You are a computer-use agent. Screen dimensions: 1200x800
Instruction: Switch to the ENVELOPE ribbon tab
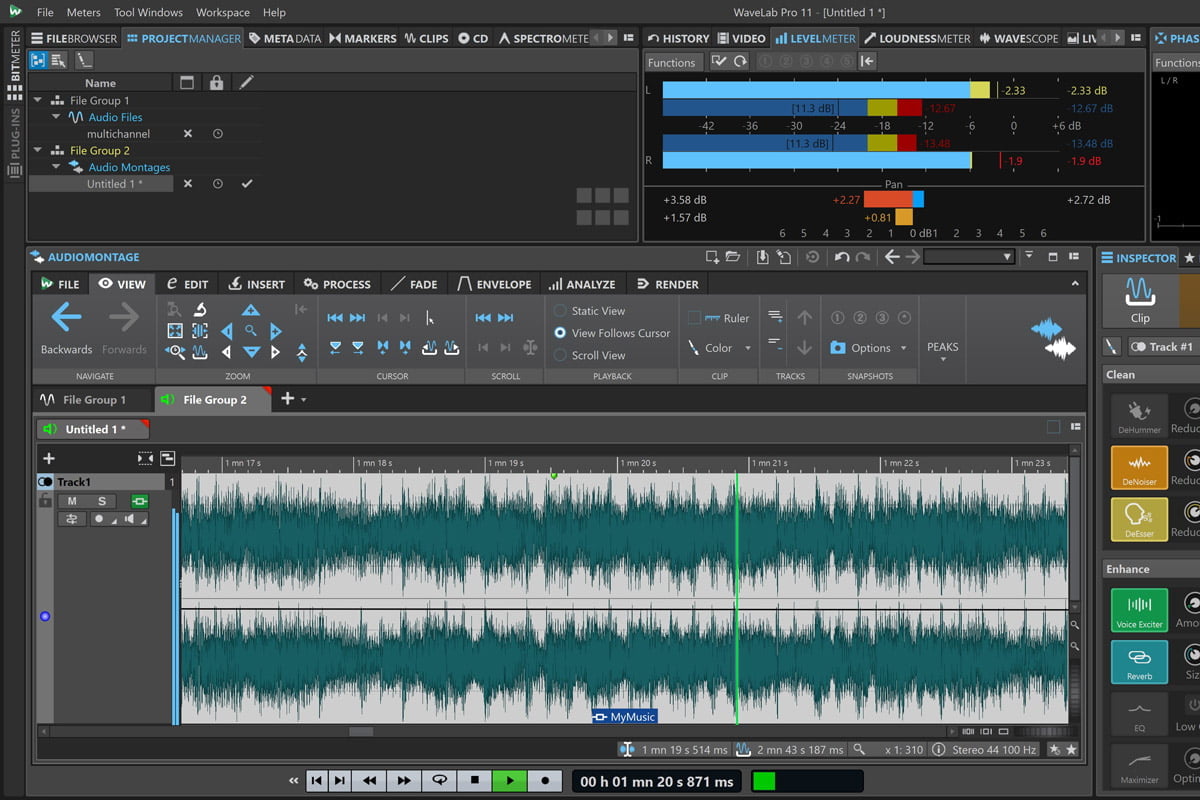point(494,284)
